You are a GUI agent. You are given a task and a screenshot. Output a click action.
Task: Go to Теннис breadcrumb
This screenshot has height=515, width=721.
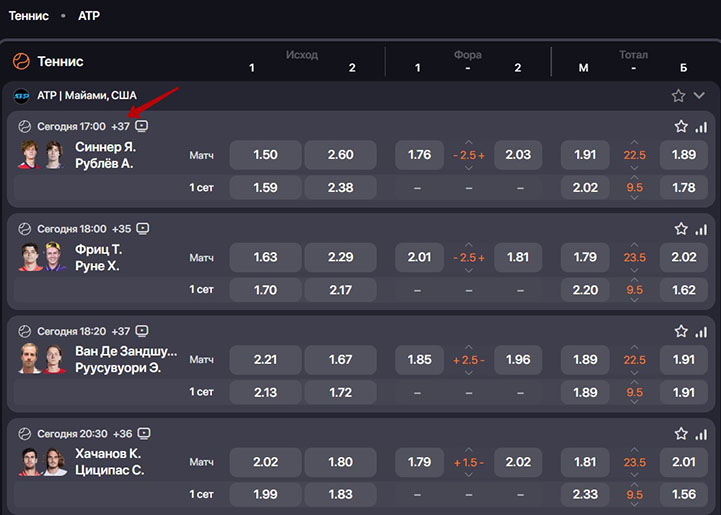[x=29, y=16]
